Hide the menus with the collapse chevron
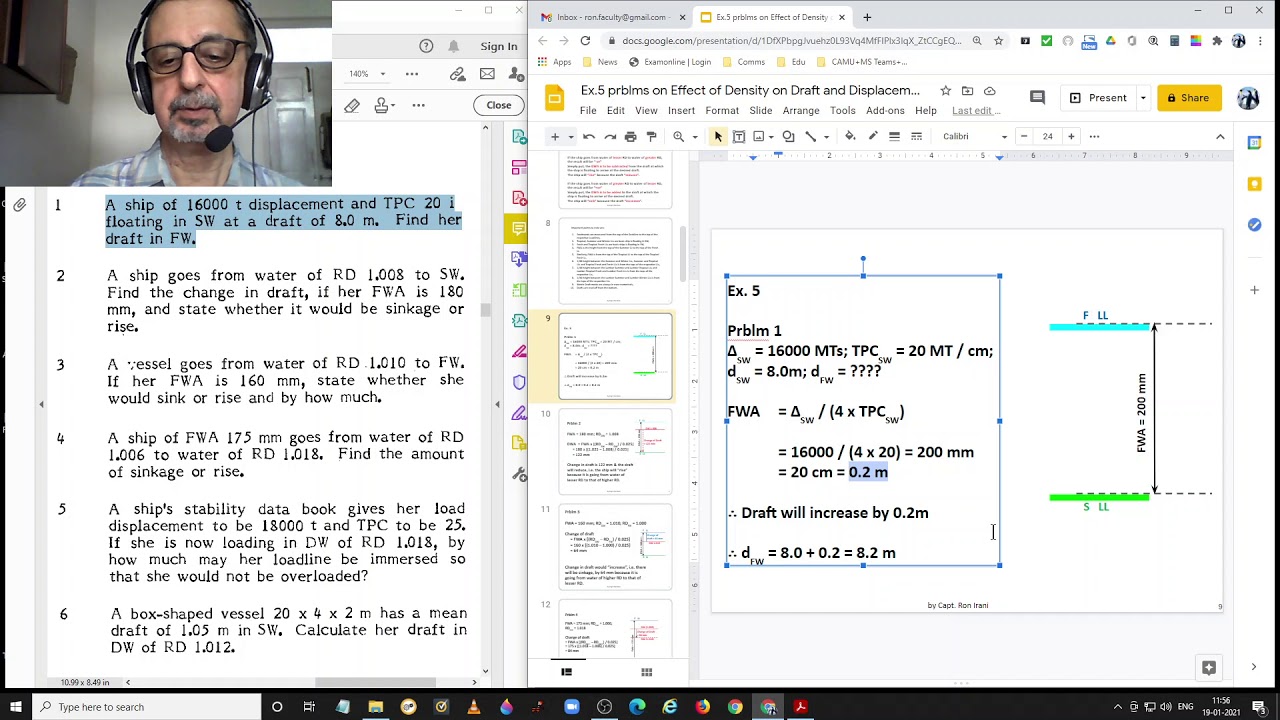The width and height of the screenshot is (1280, 720). point(1220,136)
